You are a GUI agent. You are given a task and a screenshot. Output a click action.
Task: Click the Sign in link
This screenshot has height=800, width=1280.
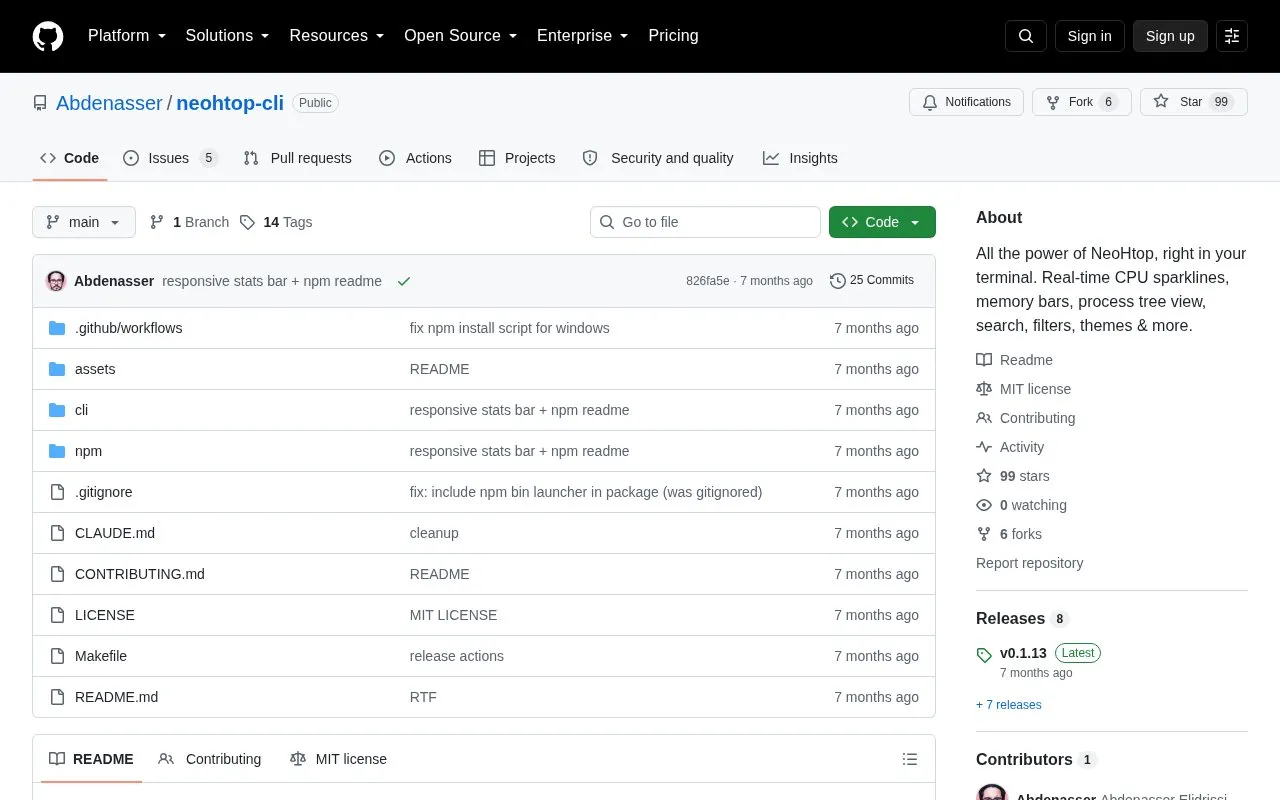[x=1089, y=36]
